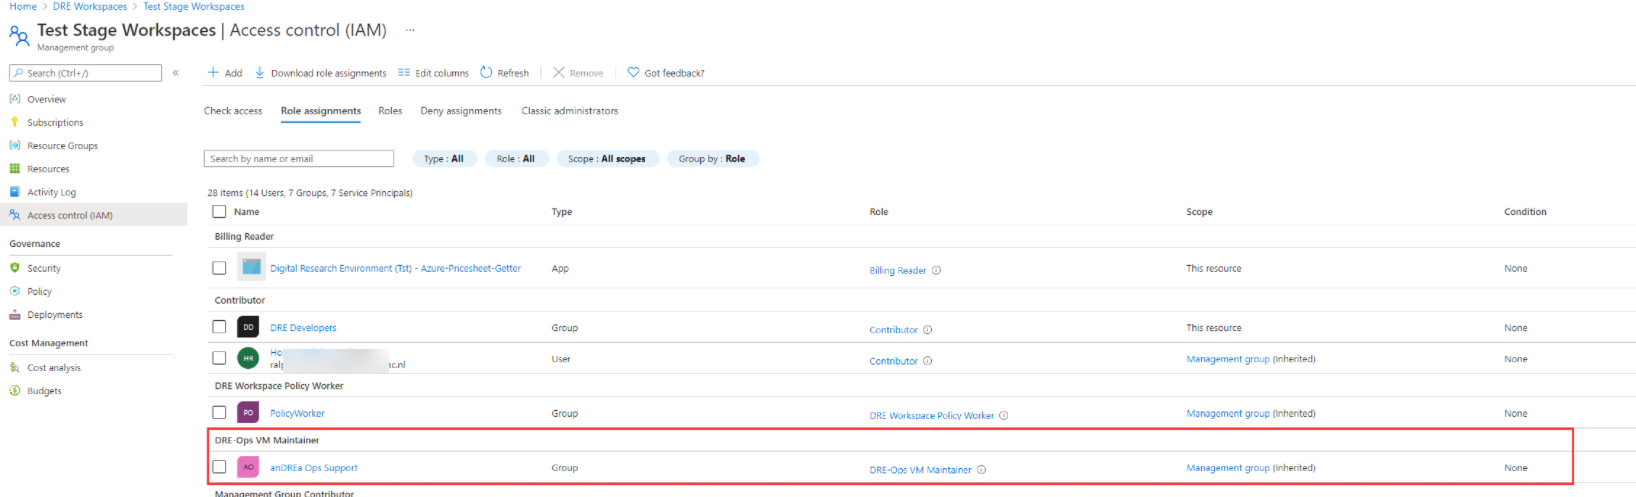Open the Type : All filter
Image resolution: width=1636 pixels, height=497 pixels.
point(444,159)
